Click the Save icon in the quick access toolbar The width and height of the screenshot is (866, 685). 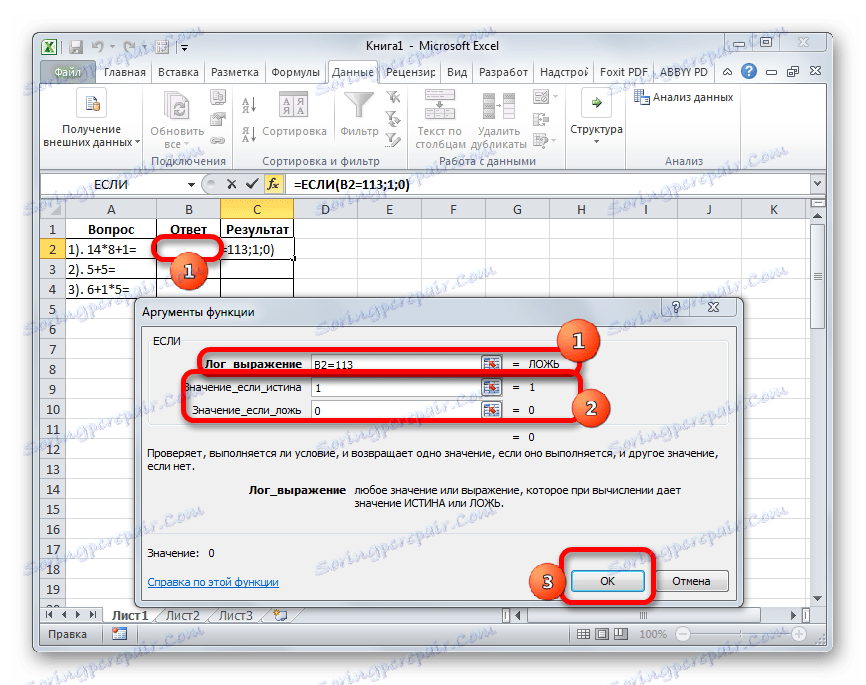[x=76, y=47]
